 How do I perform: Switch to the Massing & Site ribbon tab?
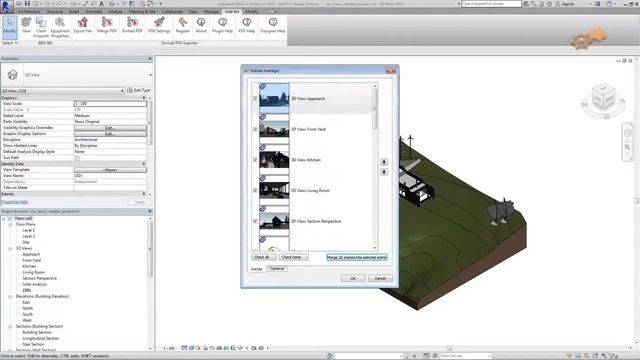(x=142, y=12)
